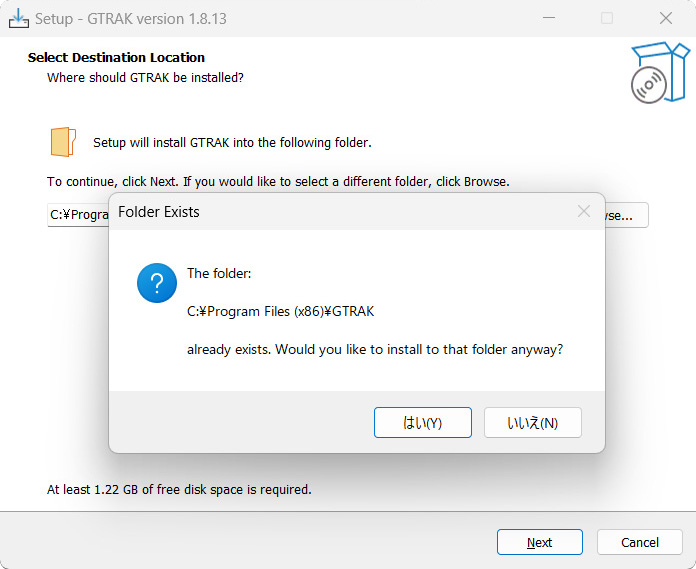Click the 'Select Destination Location' heading
The width and height of the screenshot is (696, 569).
116,57
